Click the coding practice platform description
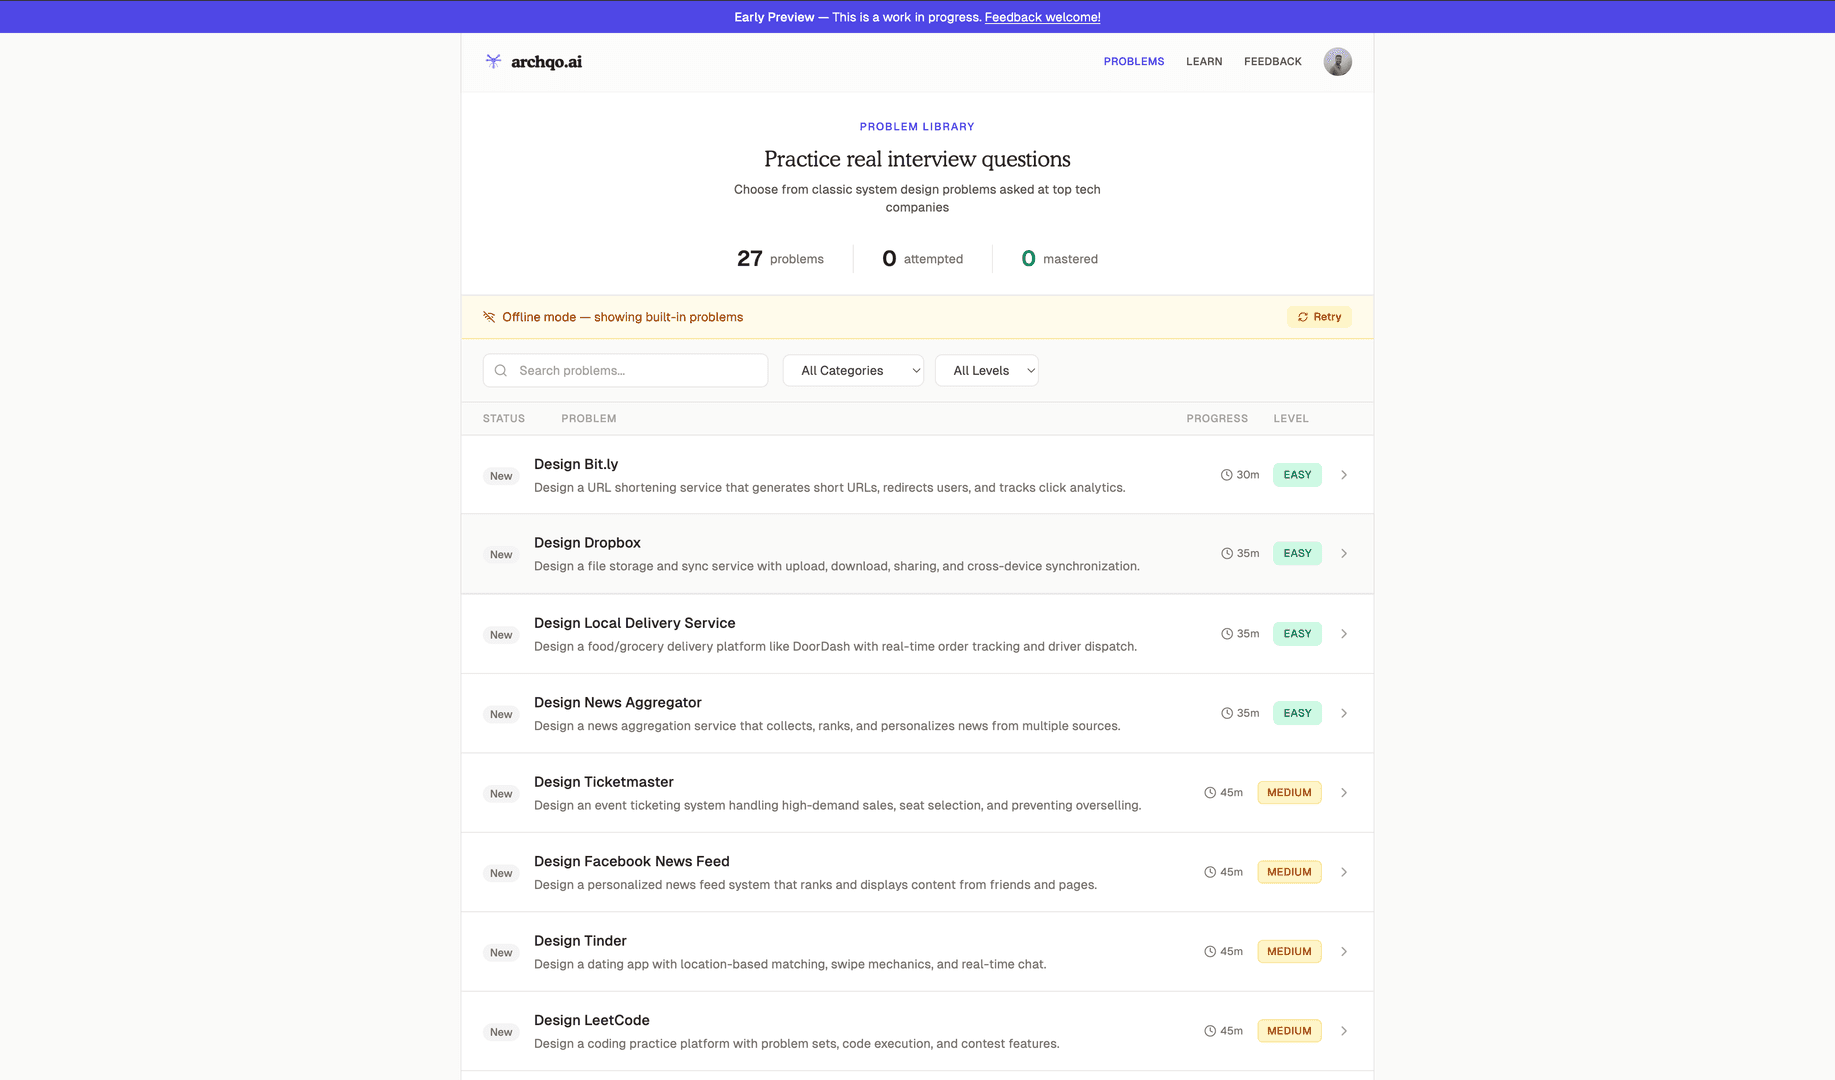 tap(796, 1044)
